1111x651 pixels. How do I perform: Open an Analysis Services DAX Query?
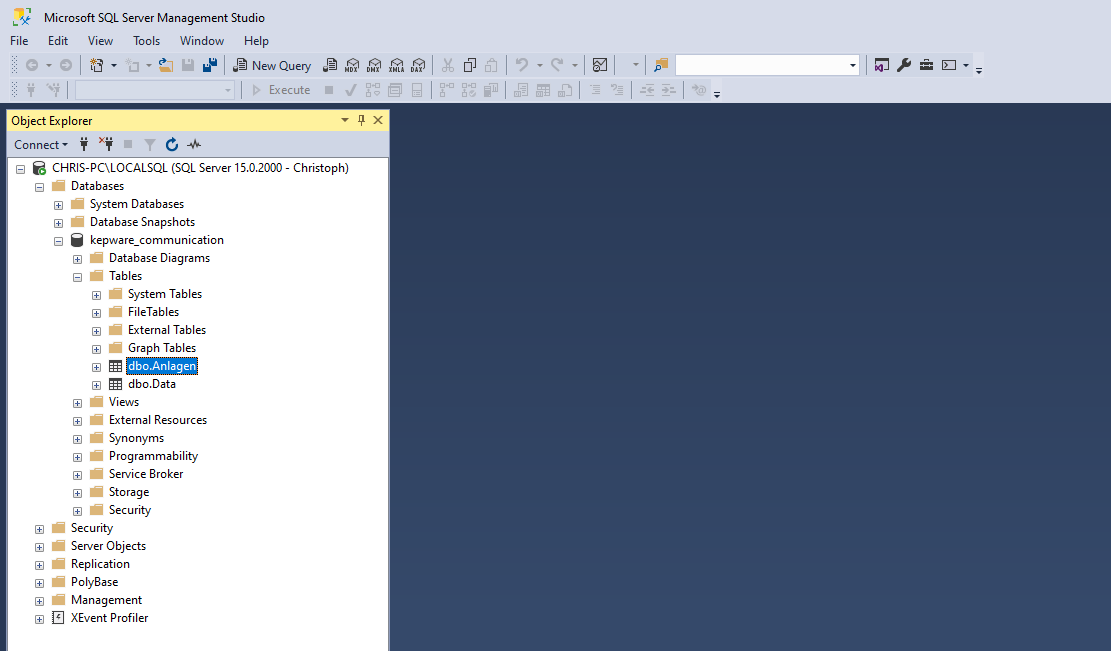[x=418, y=65]
